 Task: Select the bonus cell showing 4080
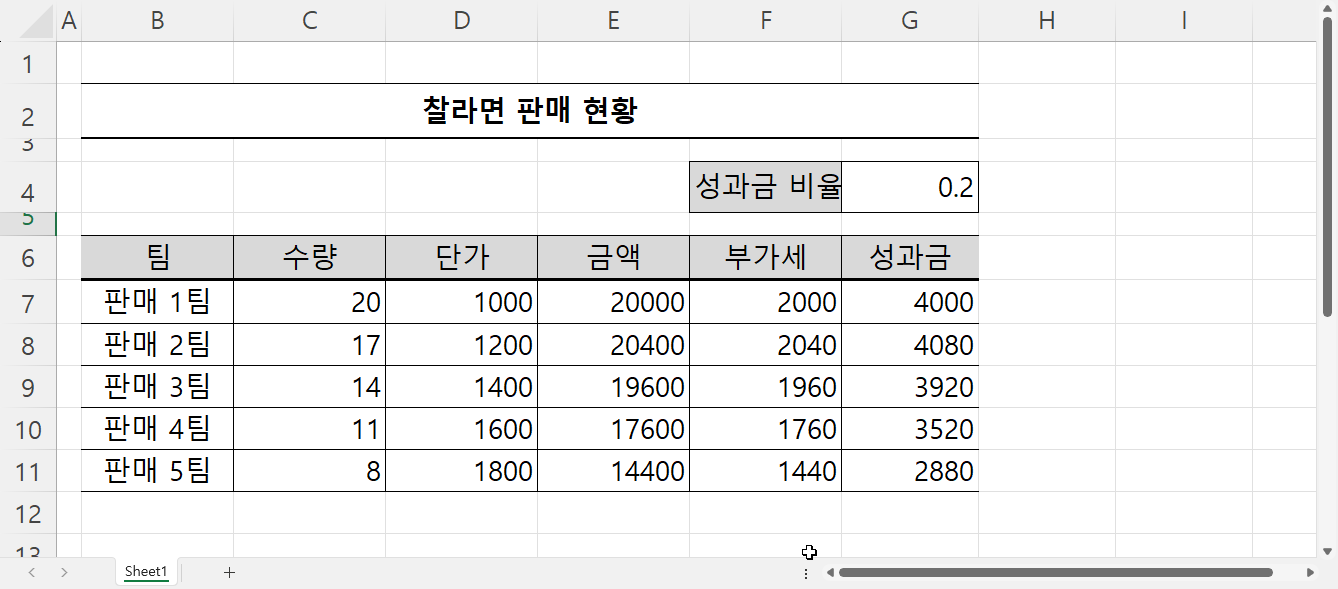910,345
